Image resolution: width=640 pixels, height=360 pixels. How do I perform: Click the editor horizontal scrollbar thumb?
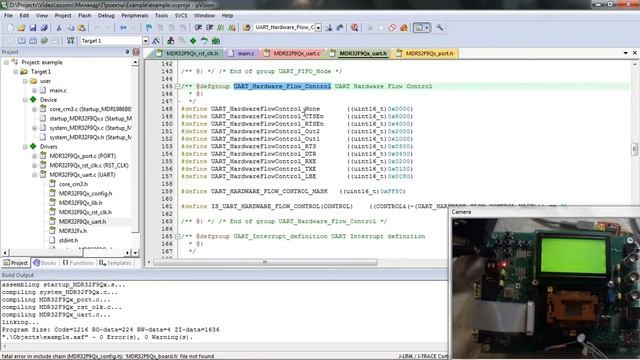(264, 262)
